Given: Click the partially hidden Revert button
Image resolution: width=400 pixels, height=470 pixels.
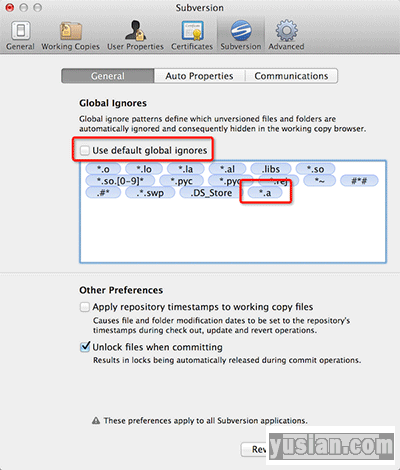Looking at the screenshot, I should [x=254, y=450].
